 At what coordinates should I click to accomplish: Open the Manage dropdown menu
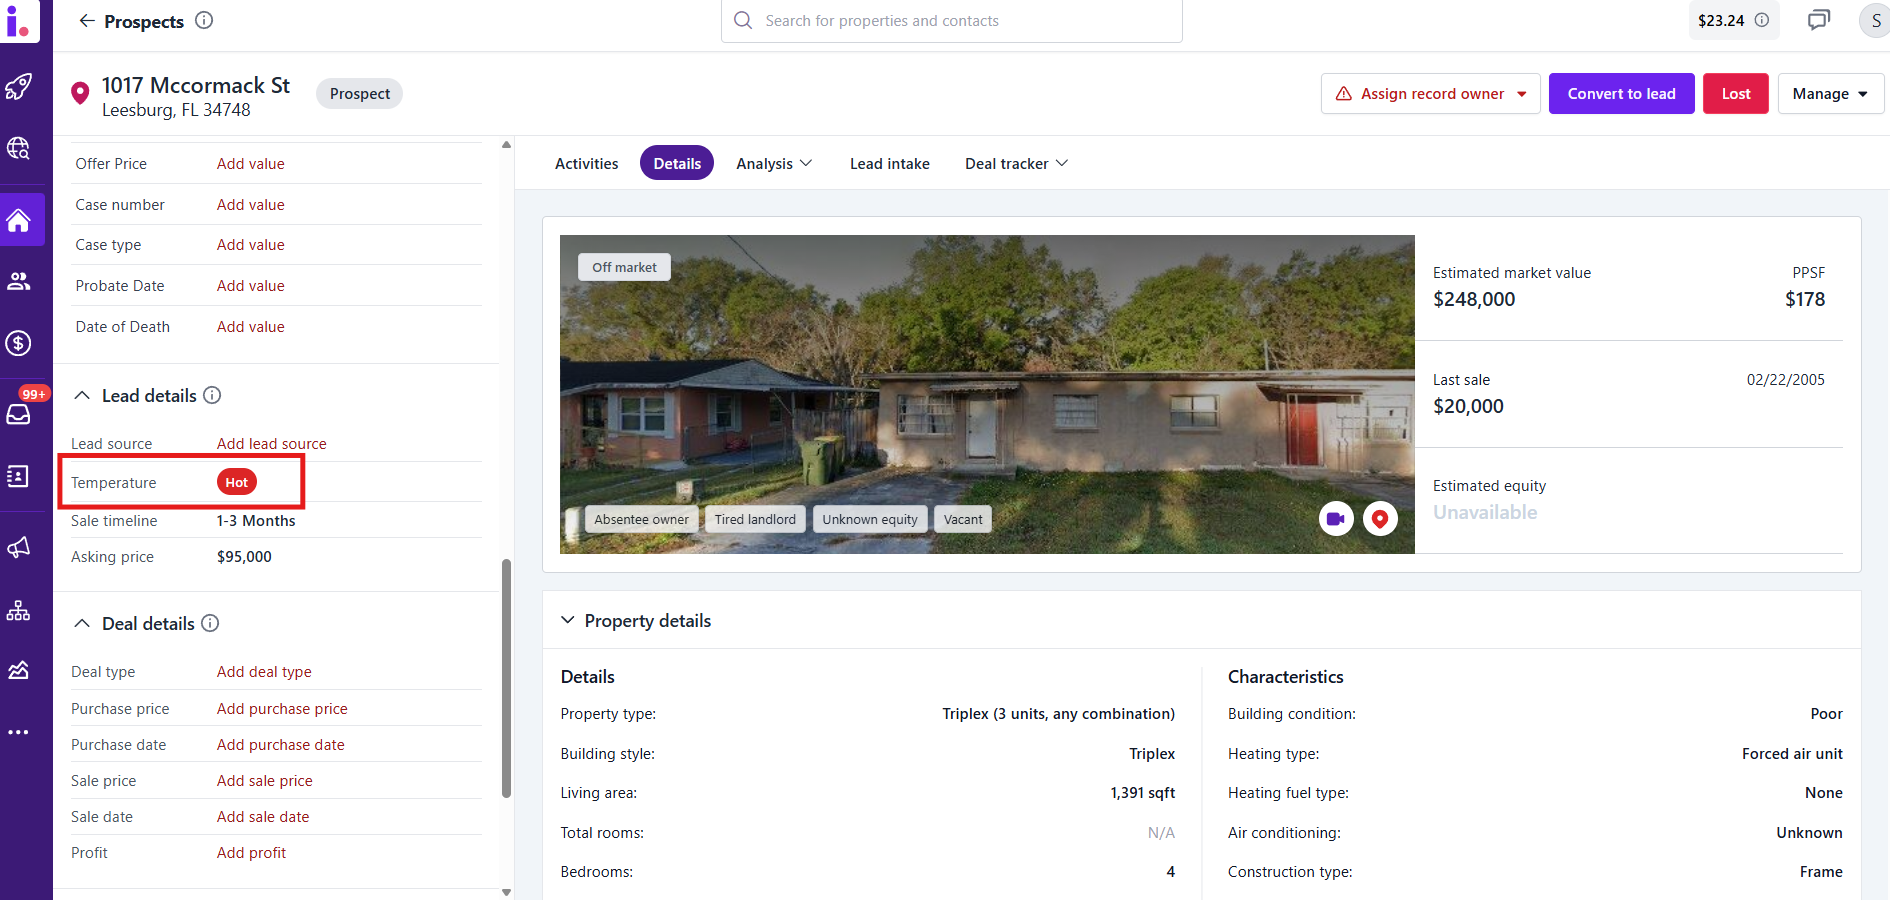[1830, 94]
